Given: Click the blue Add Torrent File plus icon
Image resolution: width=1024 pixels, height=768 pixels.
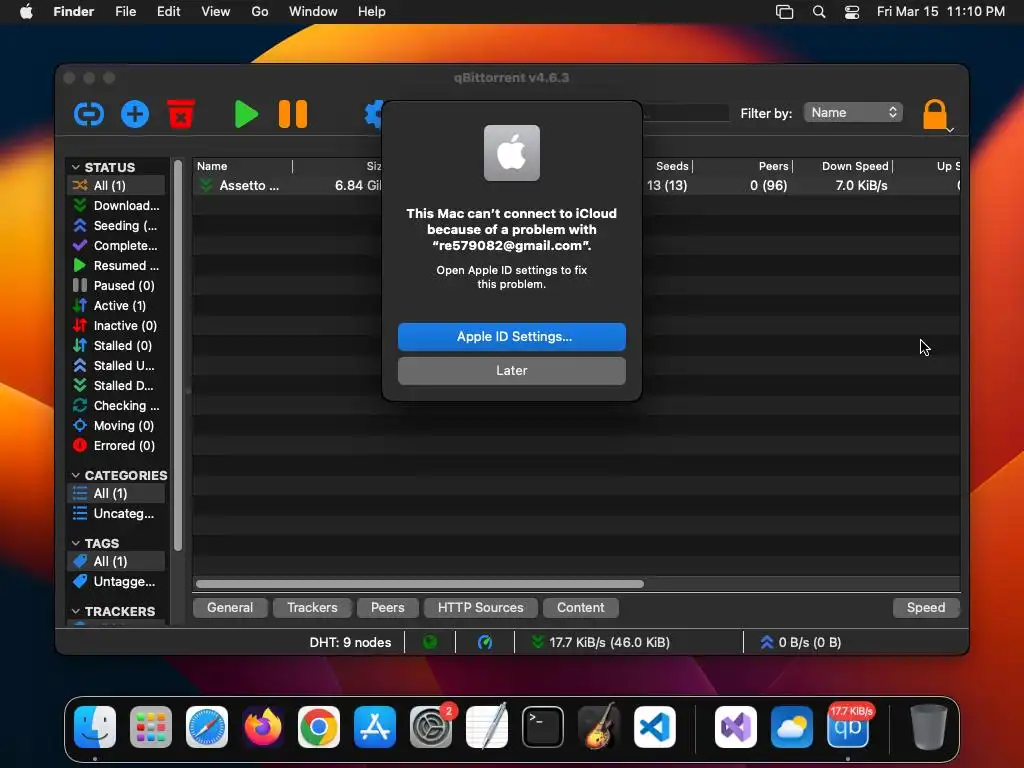Looking at the screenshot, I should point(135,114).
